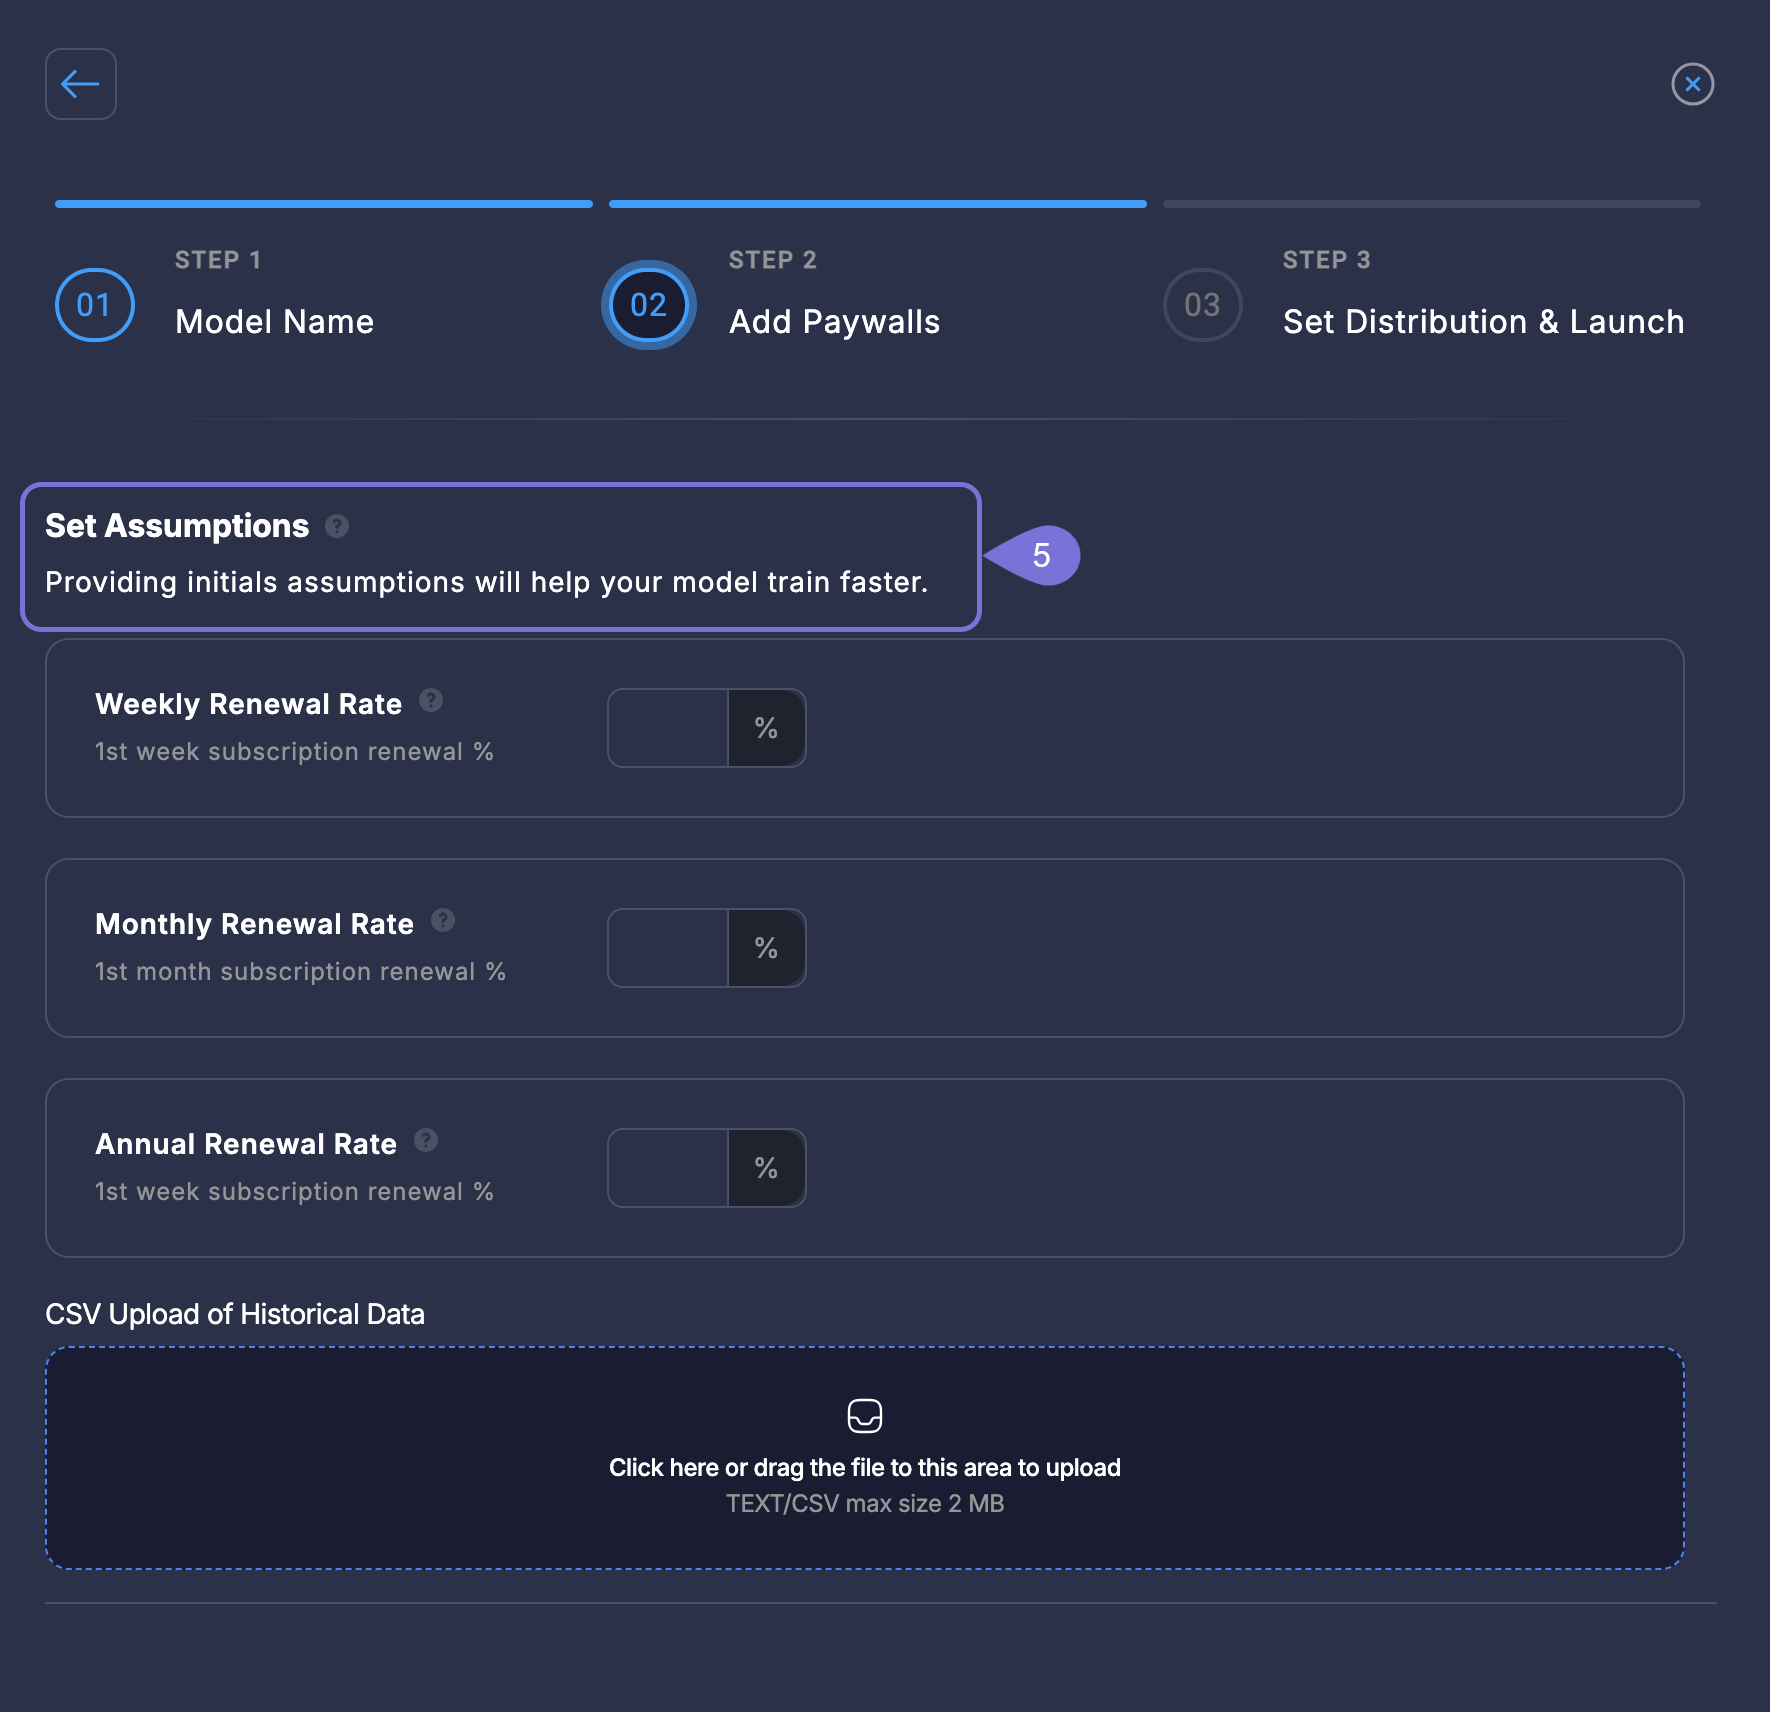Viewport: 1770px width, 1712px height.
Task: Click the back arrow button
Action: (81, 84)
